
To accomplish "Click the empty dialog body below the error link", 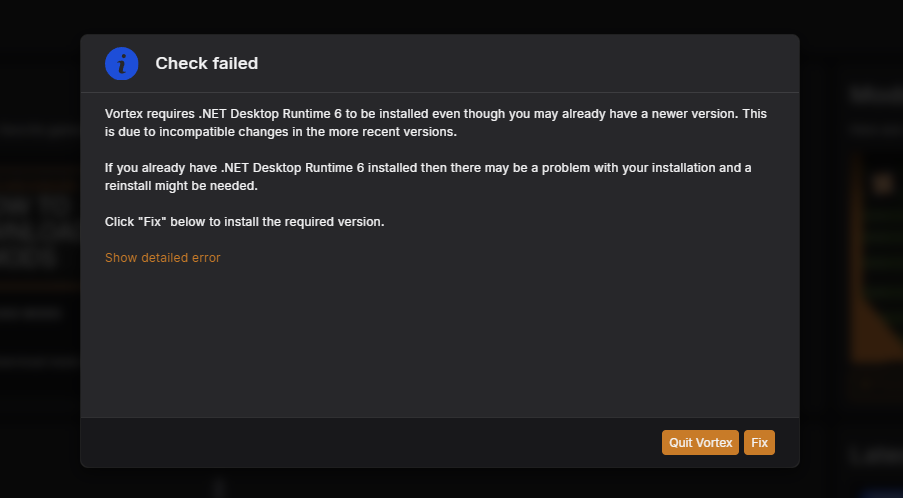I will click(440, 340).
